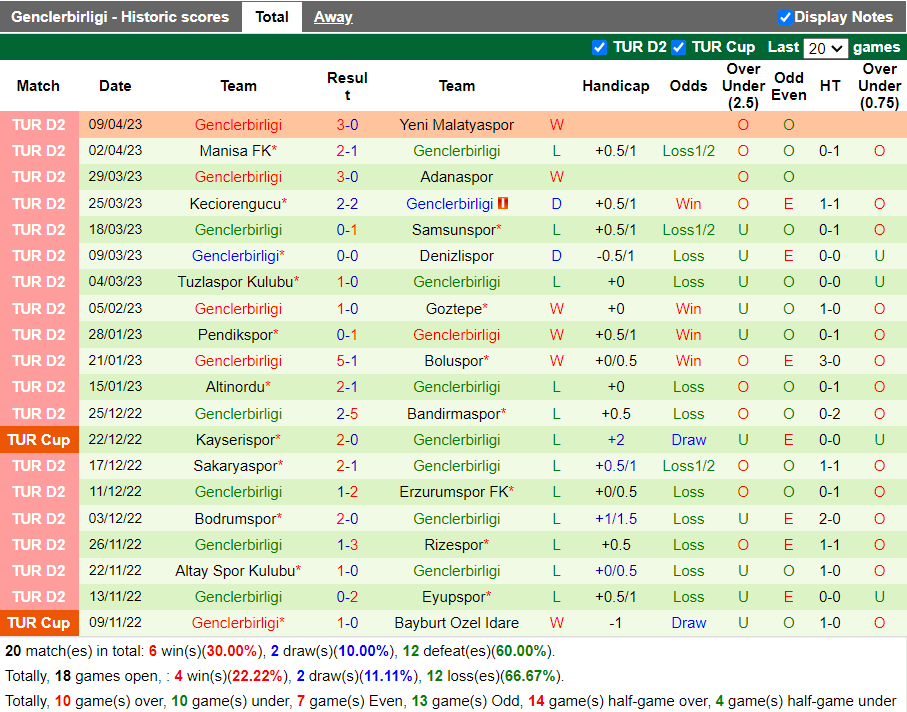Open Yeni Malatyaspor team page
Image resolution: width=907 pixels, height=712 pixels.
coord(457,125)
